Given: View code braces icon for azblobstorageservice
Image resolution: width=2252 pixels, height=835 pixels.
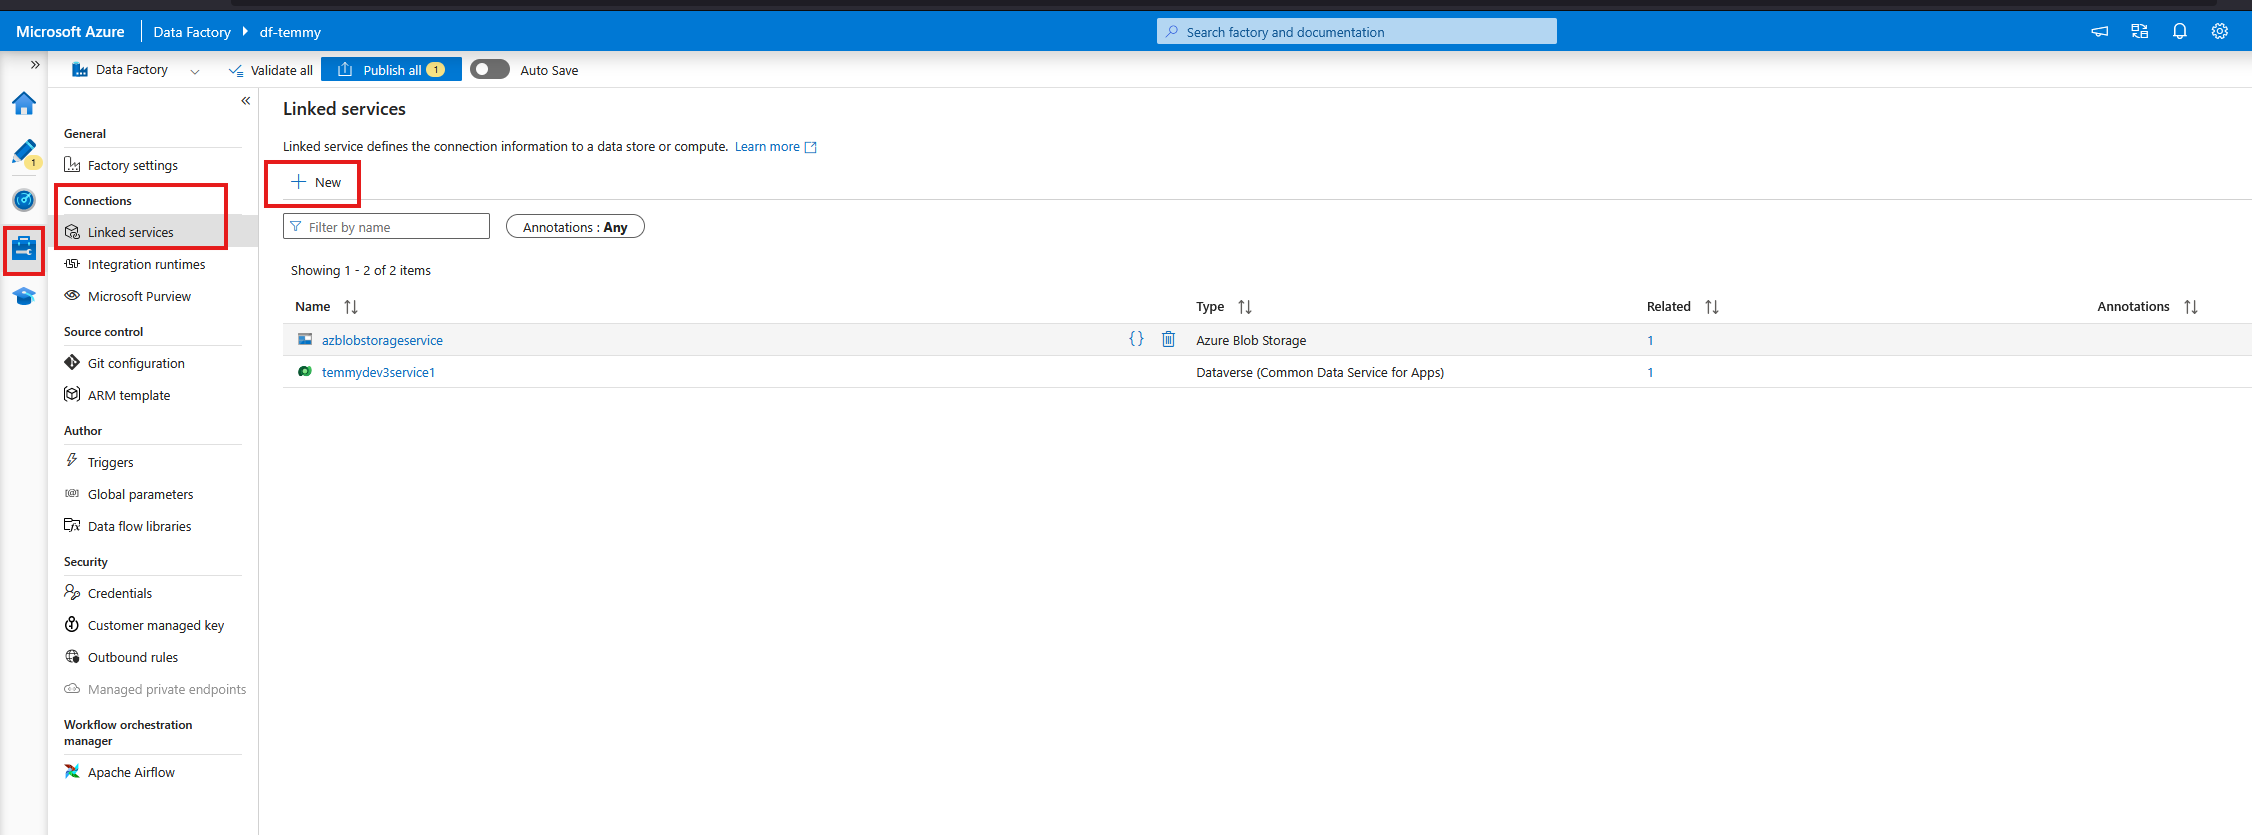Looking at the screenshot, I should pyautogui.click(x=1136, y=340).
